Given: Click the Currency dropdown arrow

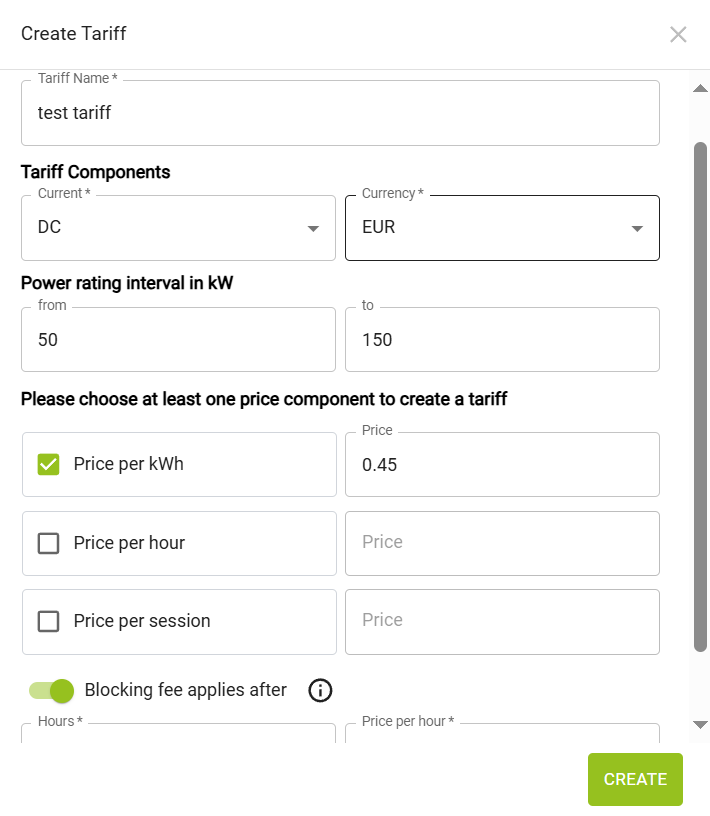Looking at the screenshot, I should click(637, 228).
